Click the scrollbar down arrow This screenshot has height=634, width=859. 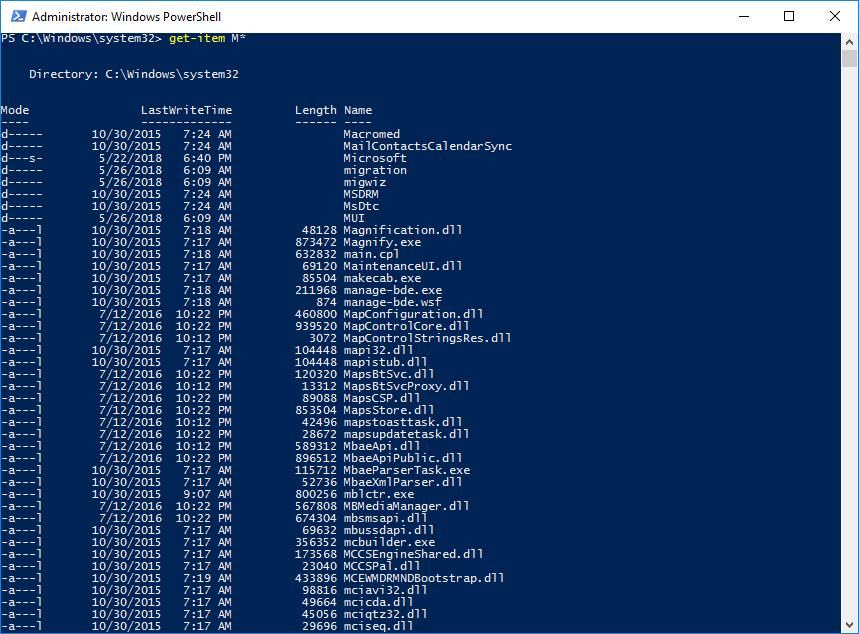850,625
